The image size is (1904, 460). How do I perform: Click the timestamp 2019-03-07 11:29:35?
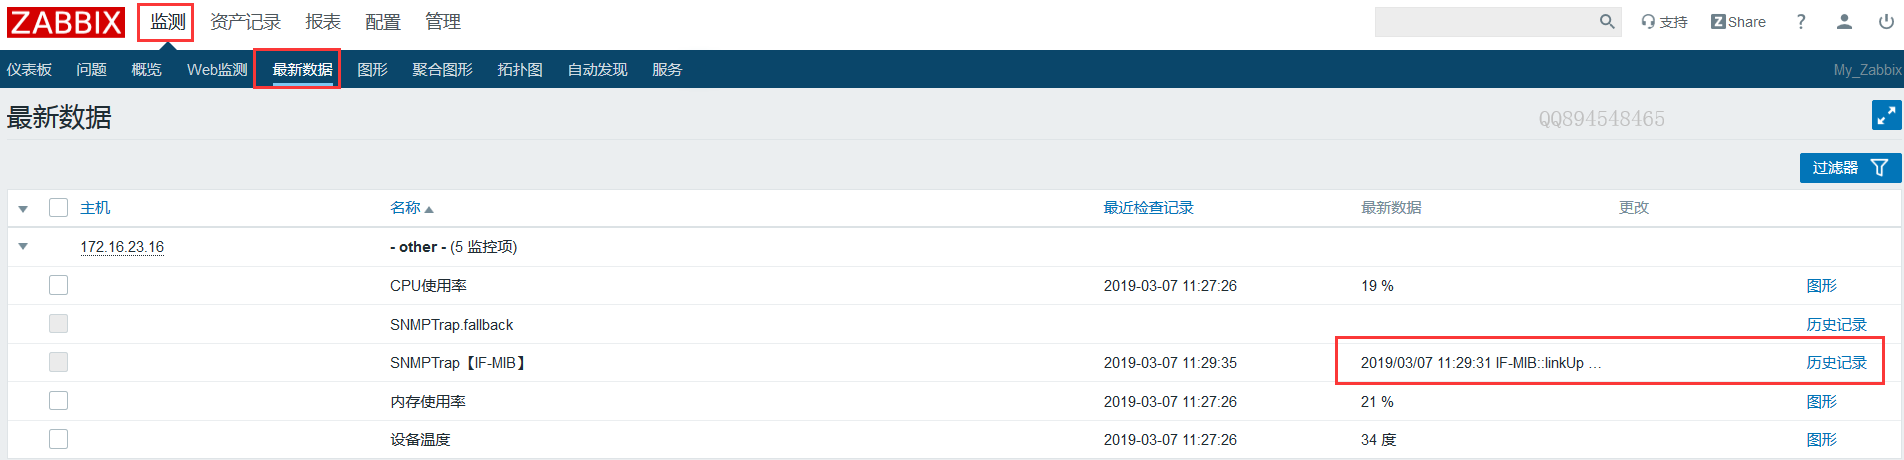coord(1170,363)
